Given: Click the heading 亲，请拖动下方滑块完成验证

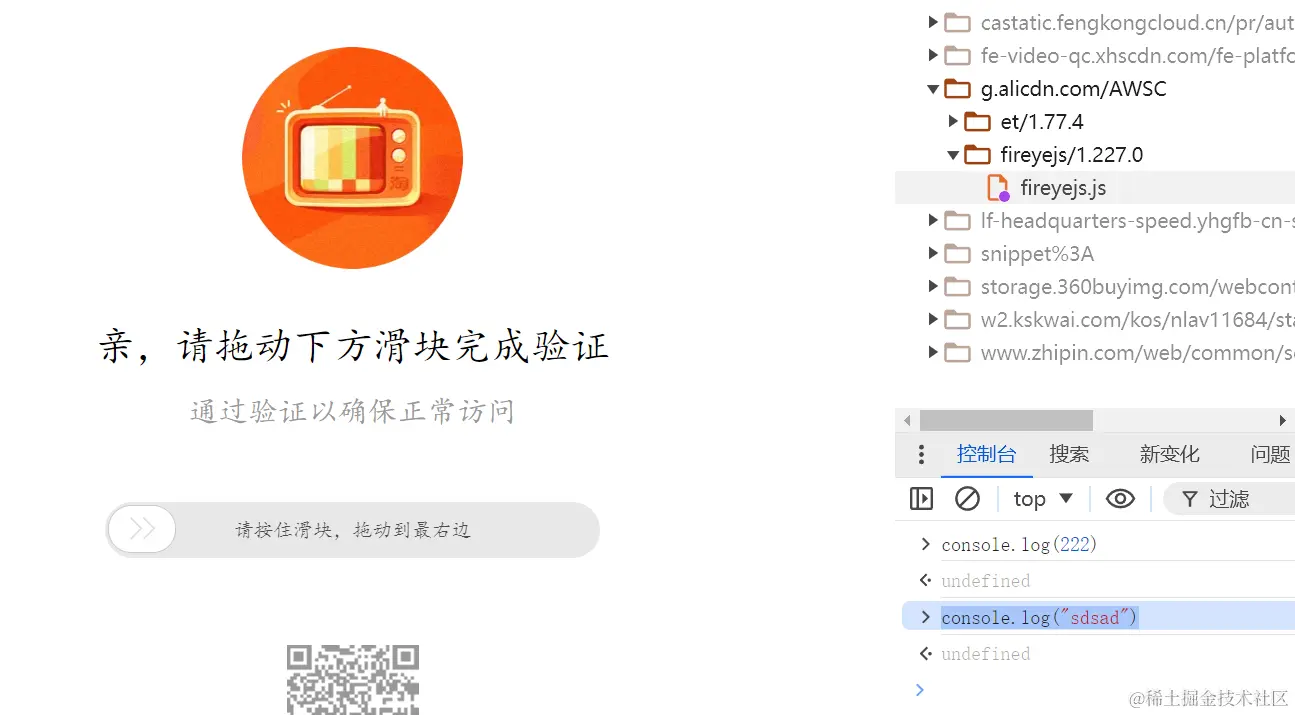Looking at the screenshot, I should click(354, 346).
